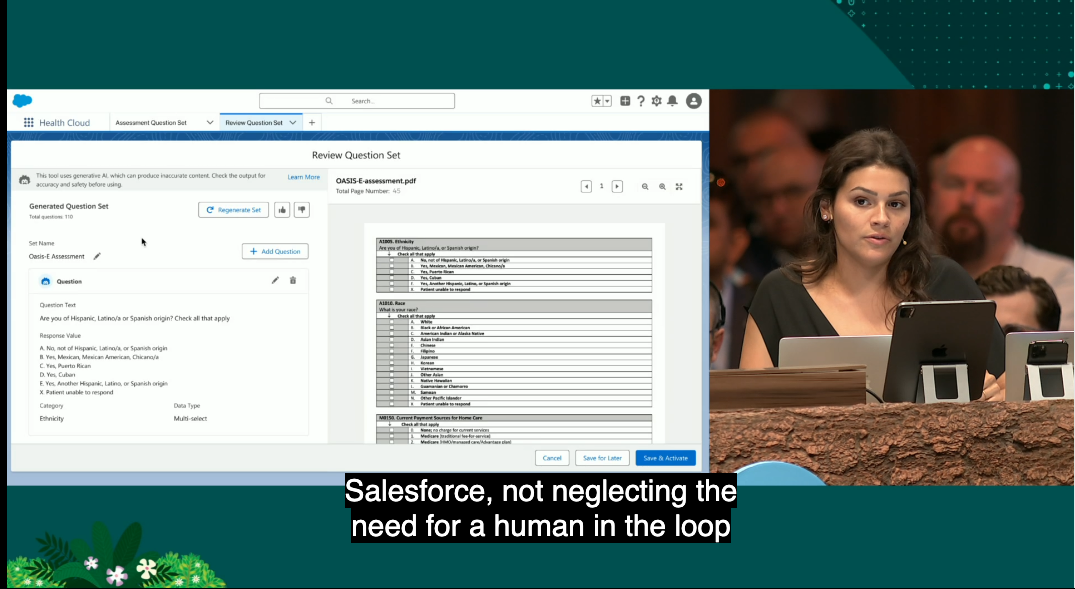Click the Salesforce cloud logo
This screenshot has height=589, width=1075.
(x=23, y=101)
